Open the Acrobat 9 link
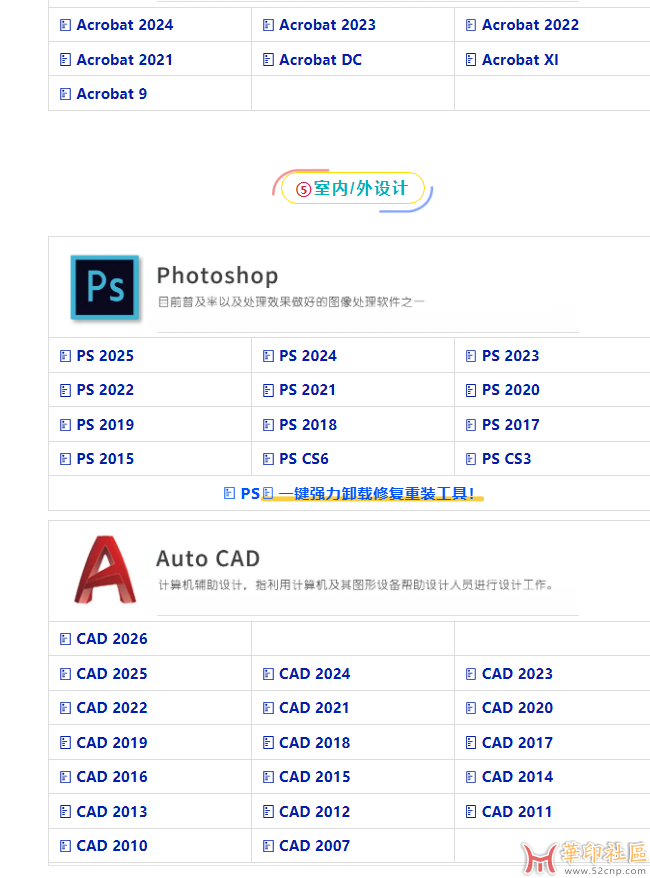The image size is (650, 878). point(111,94)
